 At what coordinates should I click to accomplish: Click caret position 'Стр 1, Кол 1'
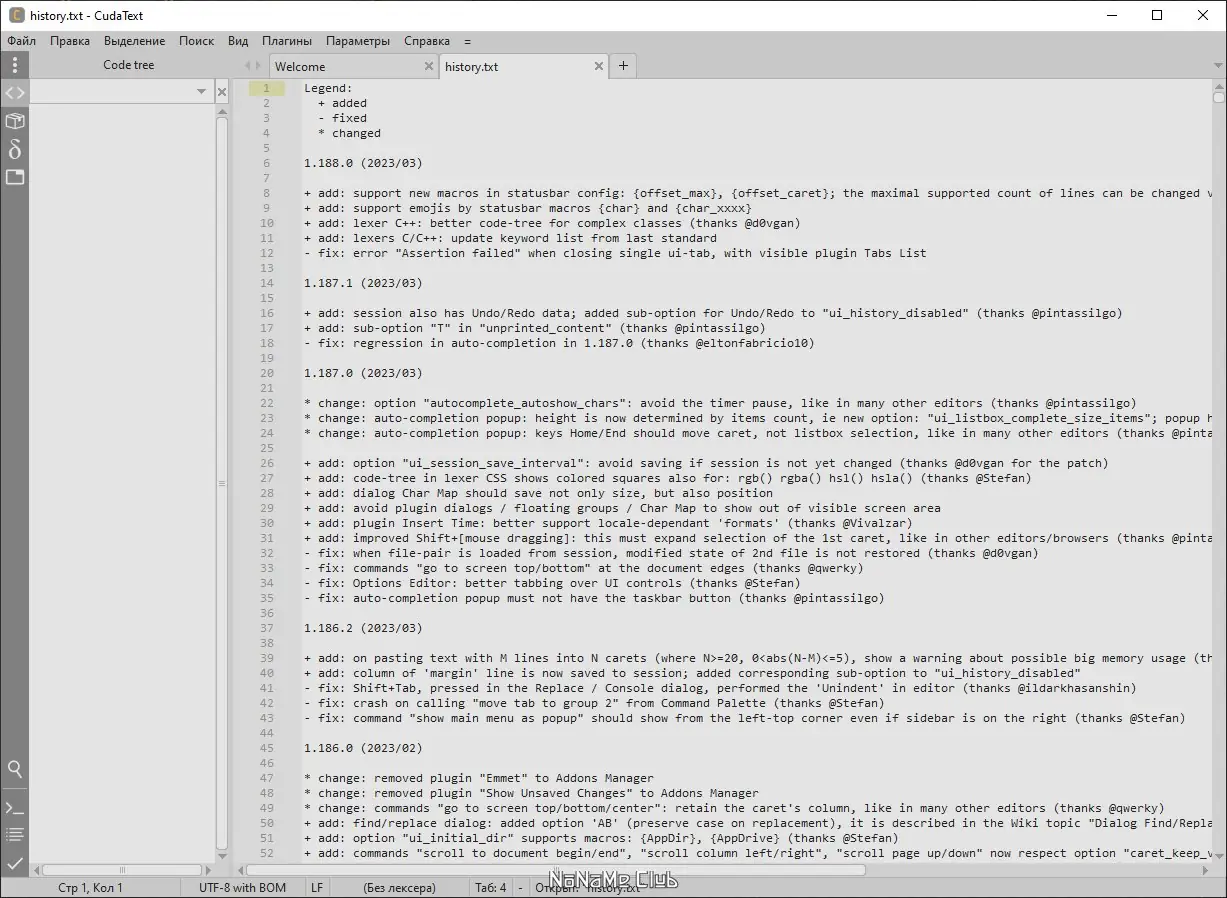[x=91, y=888]
